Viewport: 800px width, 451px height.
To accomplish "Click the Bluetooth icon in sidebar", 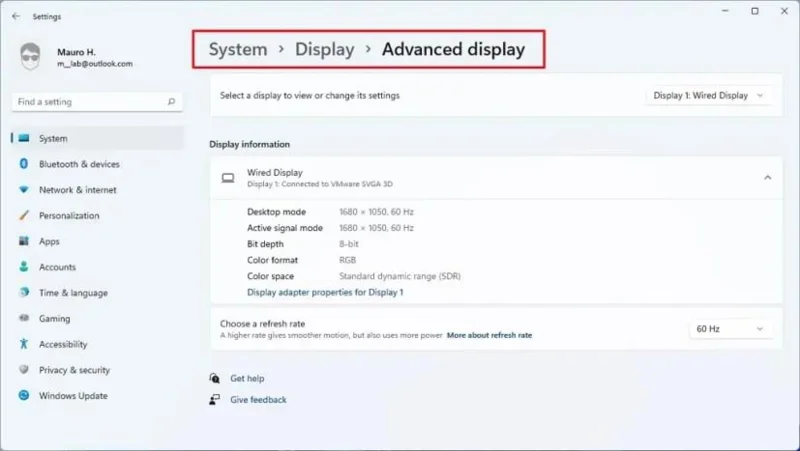I will pos(23,164).
